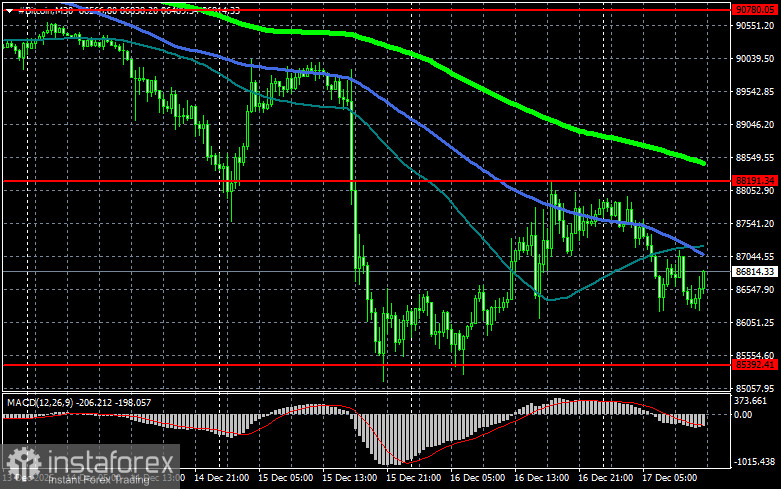Click the 16 Dec 21:00 time label
This screenshot has height=489, width=781.
point(605,478)
